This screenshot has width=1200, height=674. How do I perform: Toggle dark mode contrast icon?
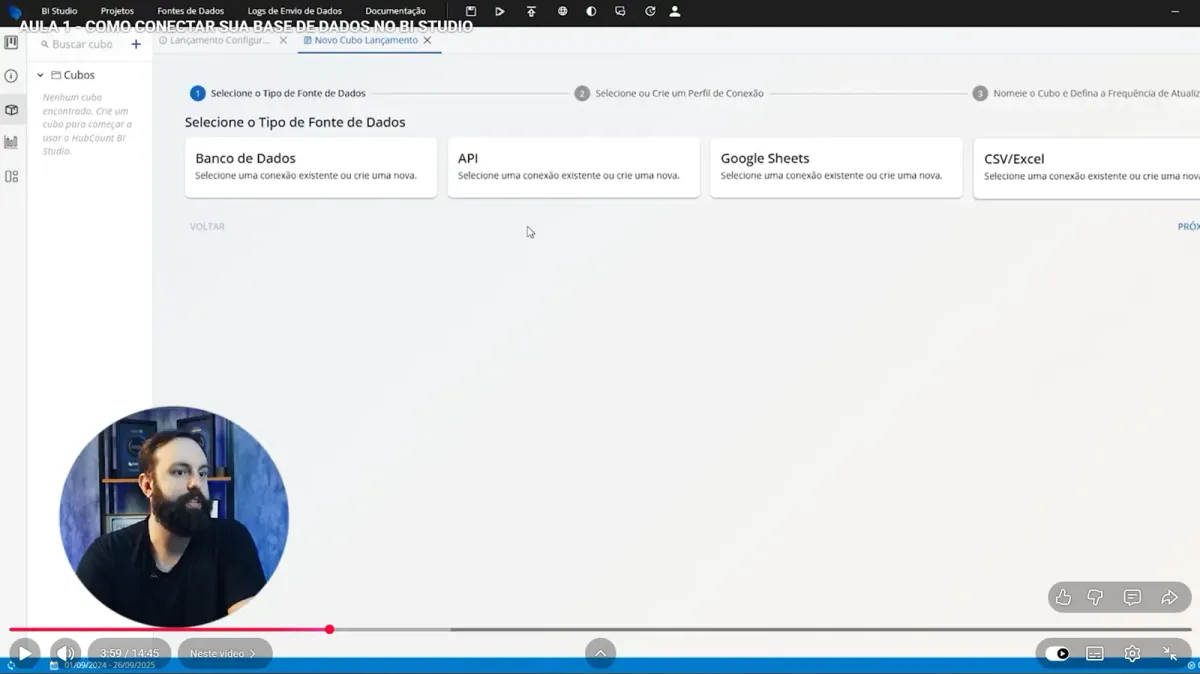tap(591, 11)
